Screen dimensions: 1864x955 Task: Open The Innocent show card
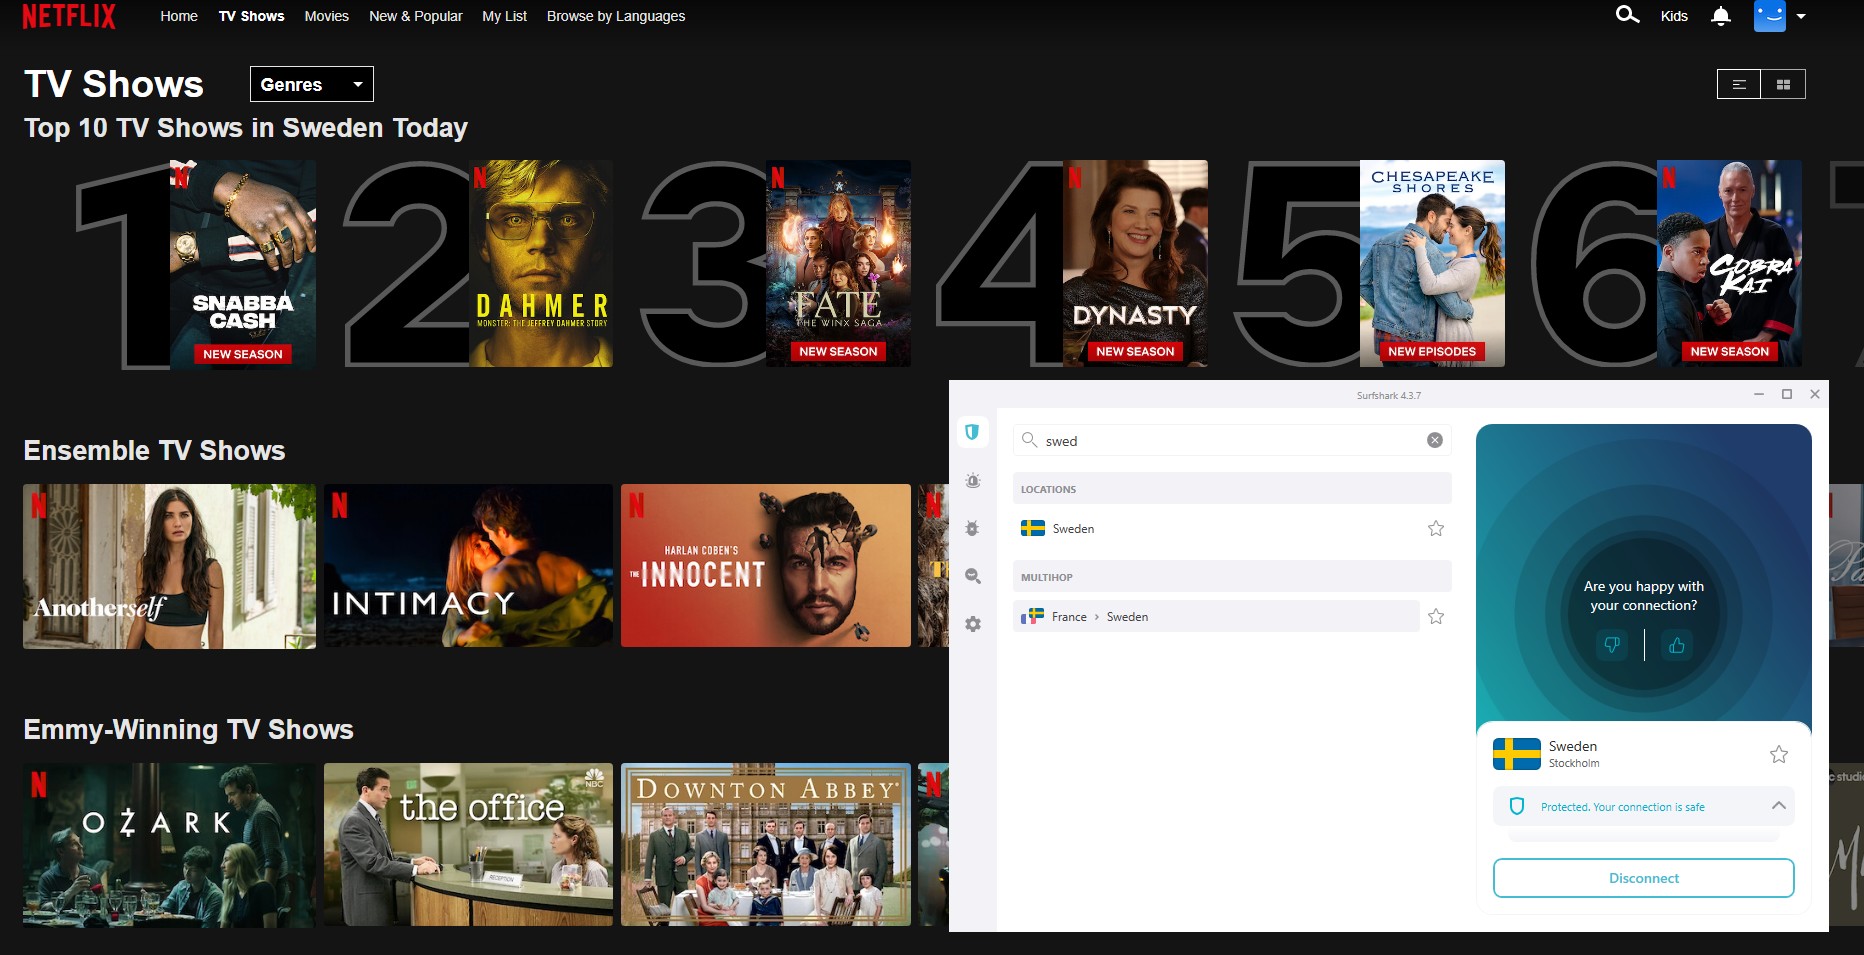[x=766, y=566]
